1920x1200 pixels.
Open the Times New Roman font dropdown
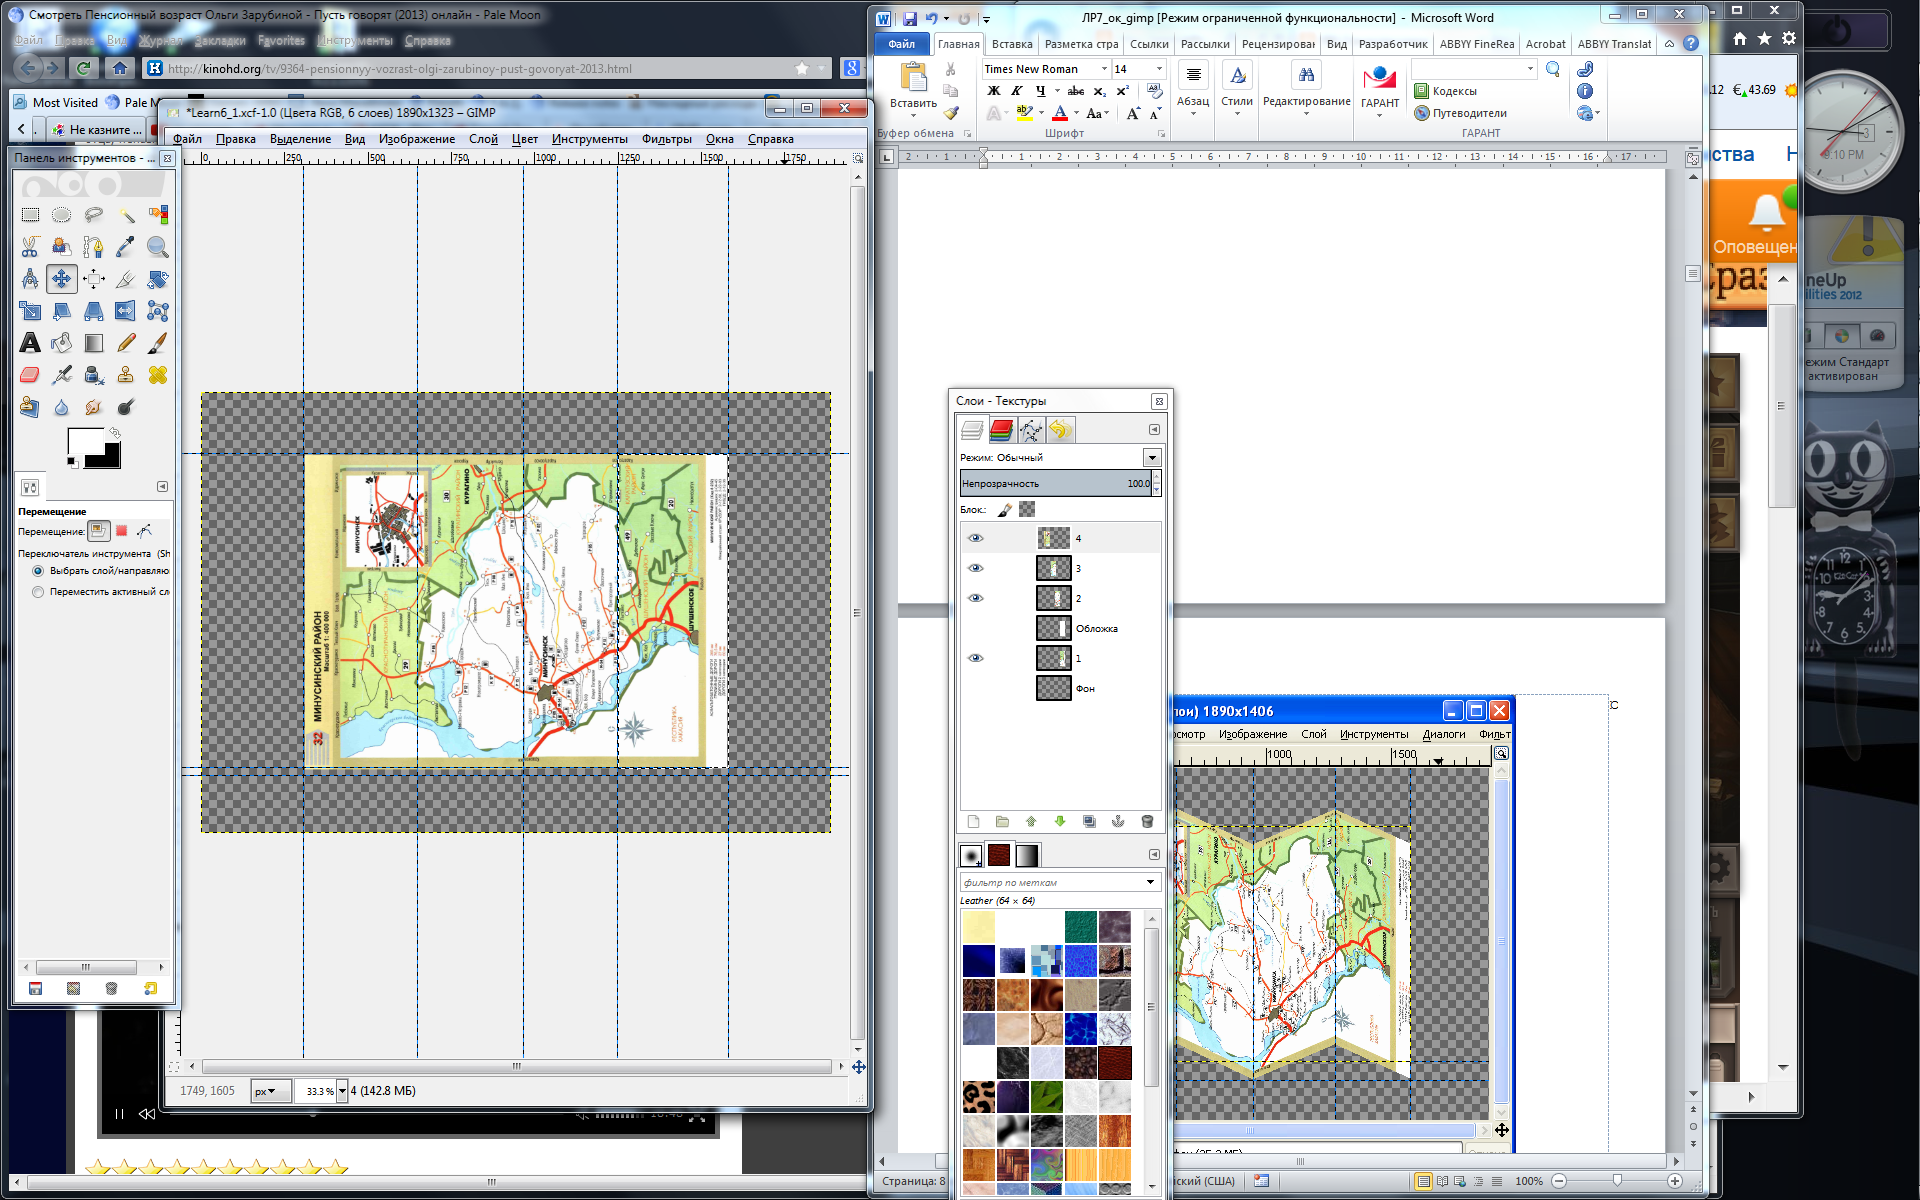point(1104,69)
